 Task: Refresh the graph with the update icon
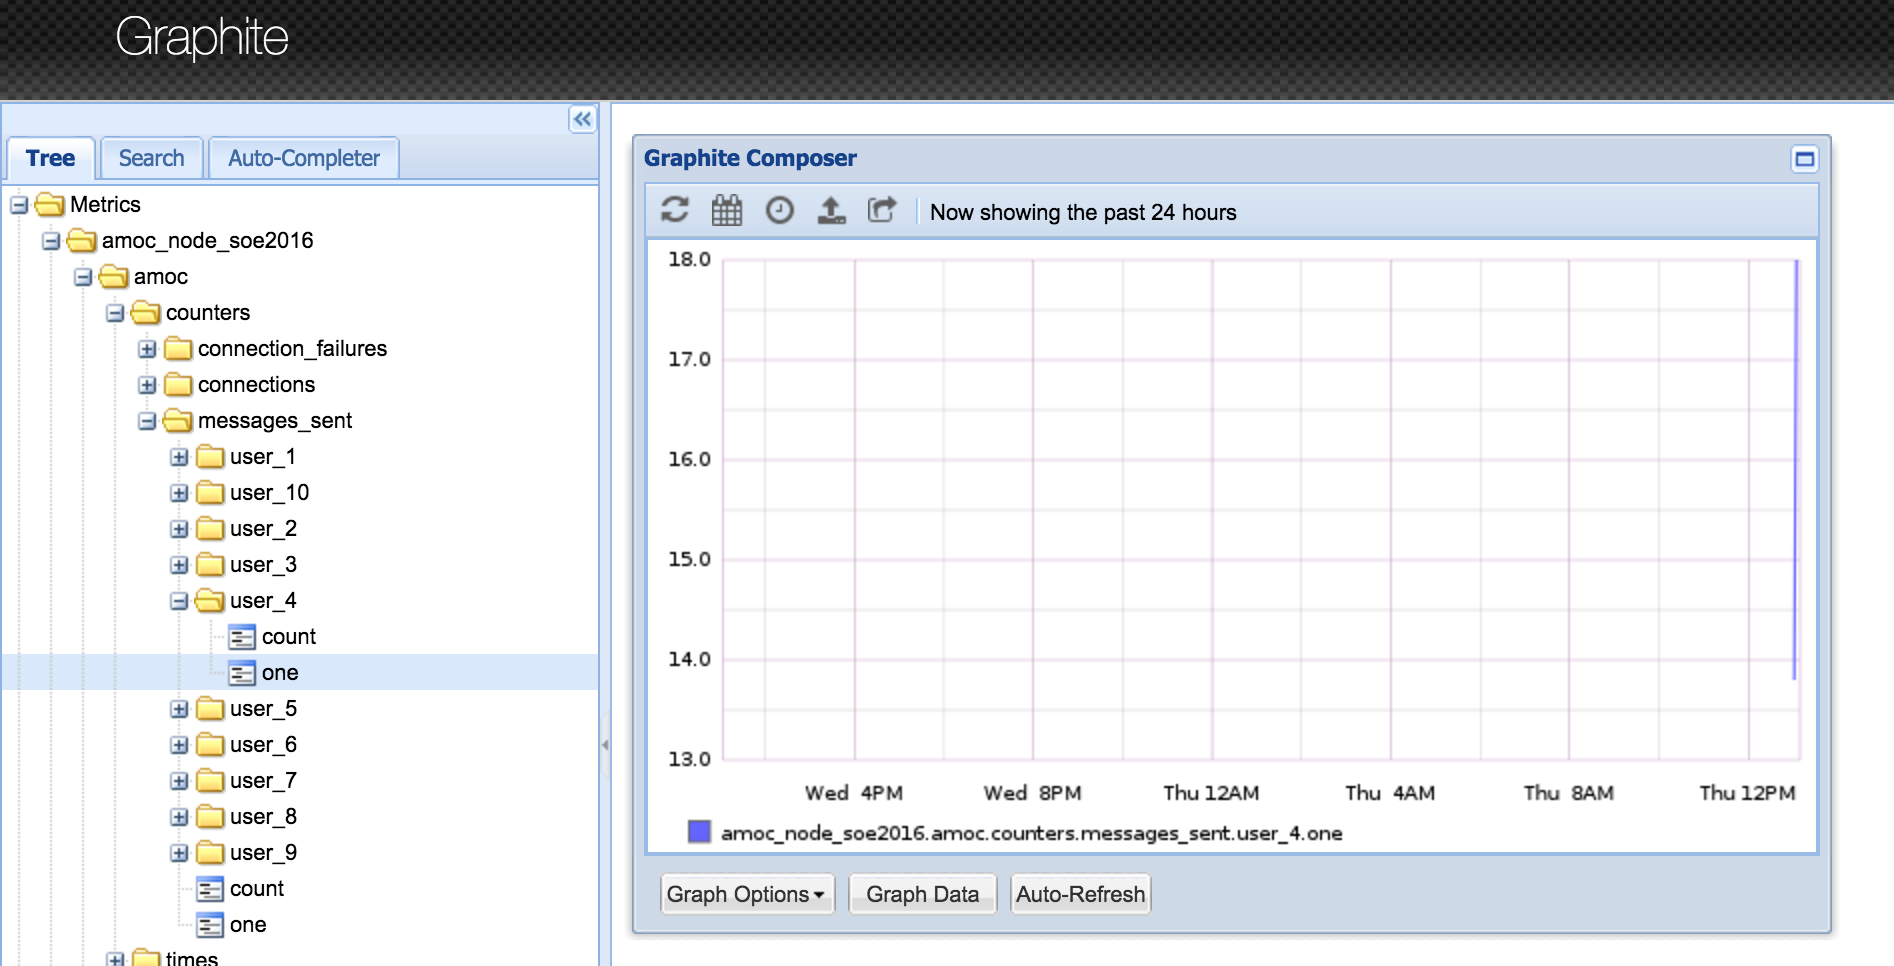point(675,210)
